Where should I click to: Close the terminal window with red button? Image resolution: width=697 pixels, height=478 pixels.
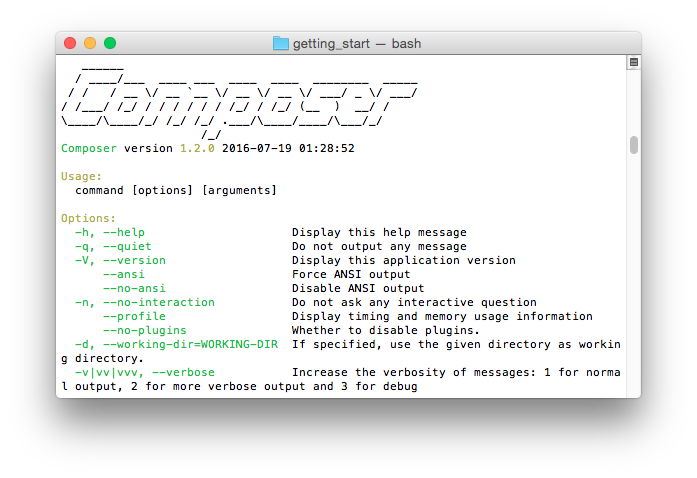(x=70, y=43)
